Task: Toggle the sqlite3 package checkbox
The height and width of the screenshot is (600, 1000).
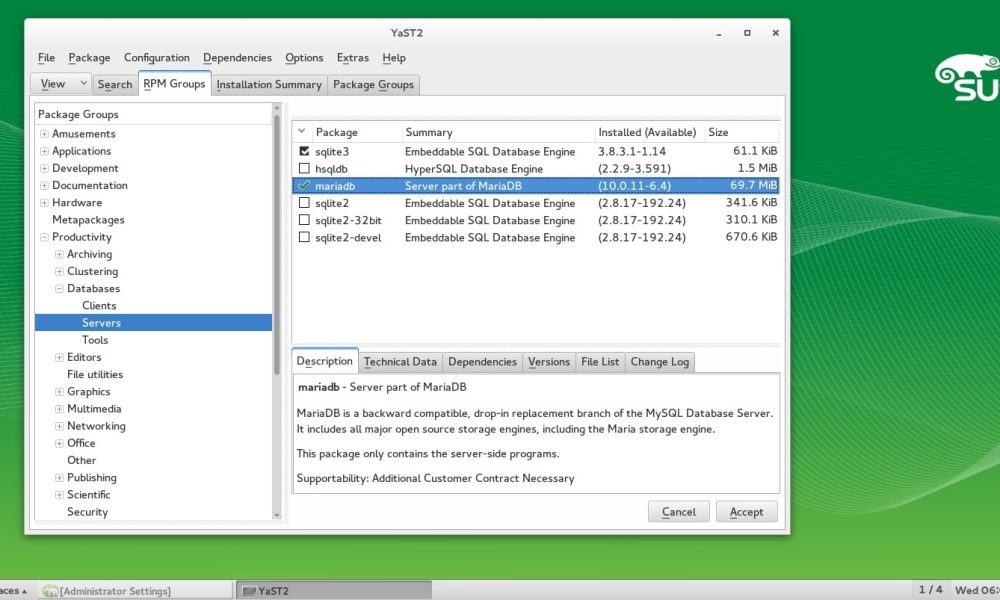Action: tap(304, 151)
